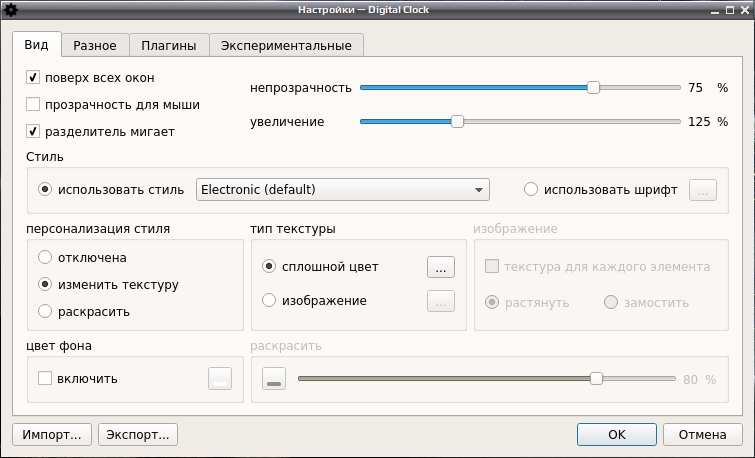
Task: Click the 125 zoom value
Action: pos(699,121)
